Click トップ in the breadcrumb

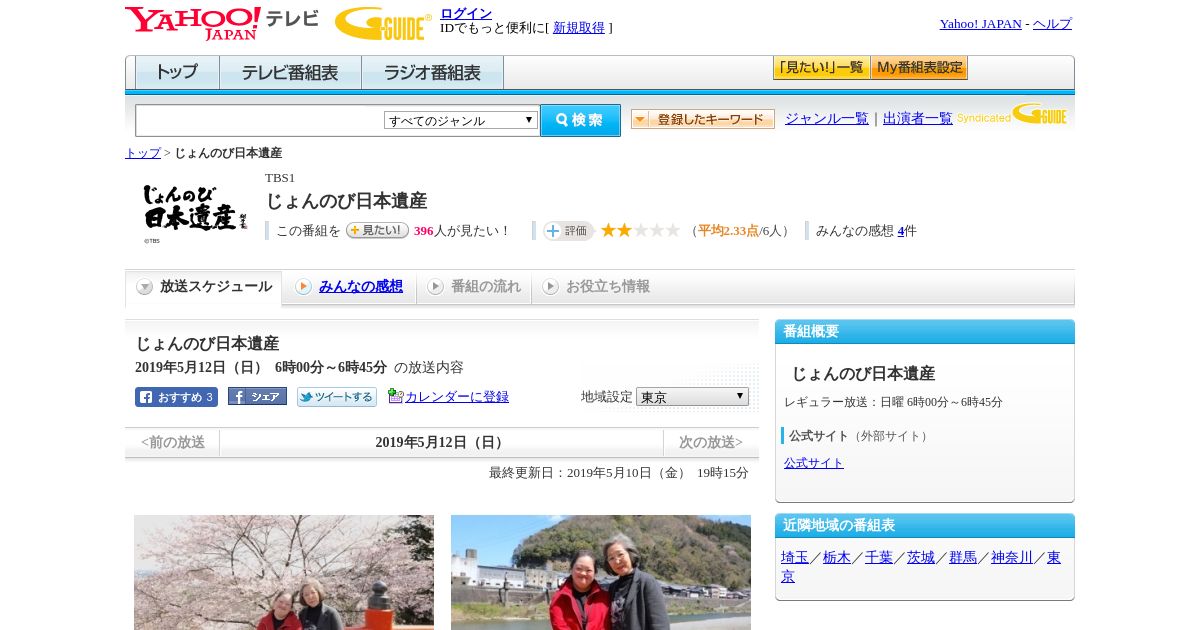[142, 153]
